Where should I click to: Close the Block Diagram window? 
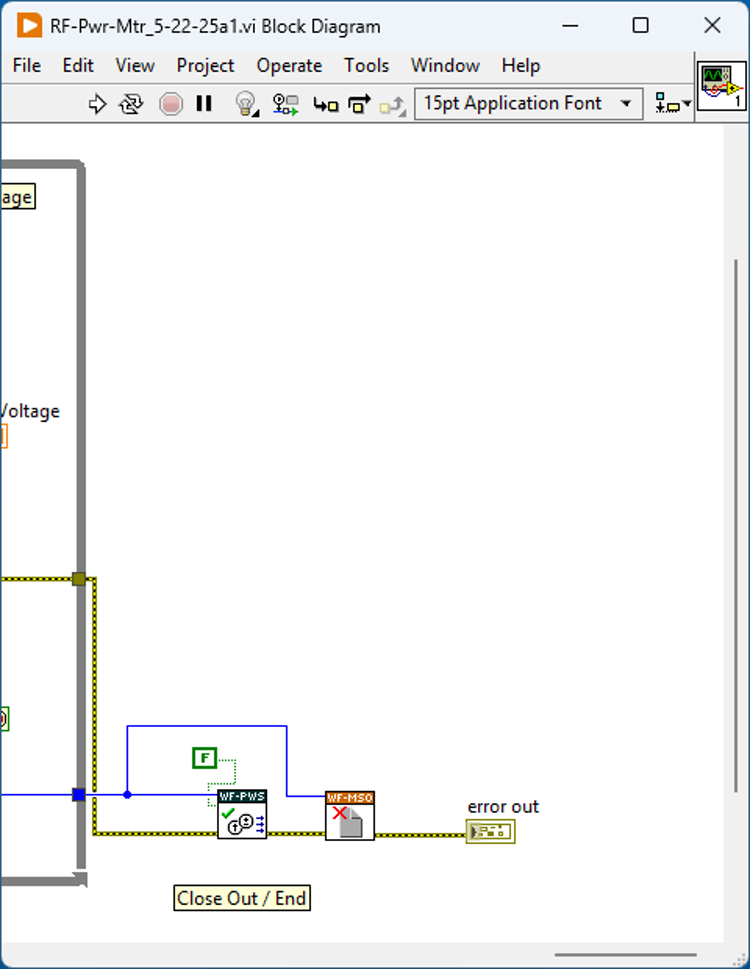pos(712,25)
